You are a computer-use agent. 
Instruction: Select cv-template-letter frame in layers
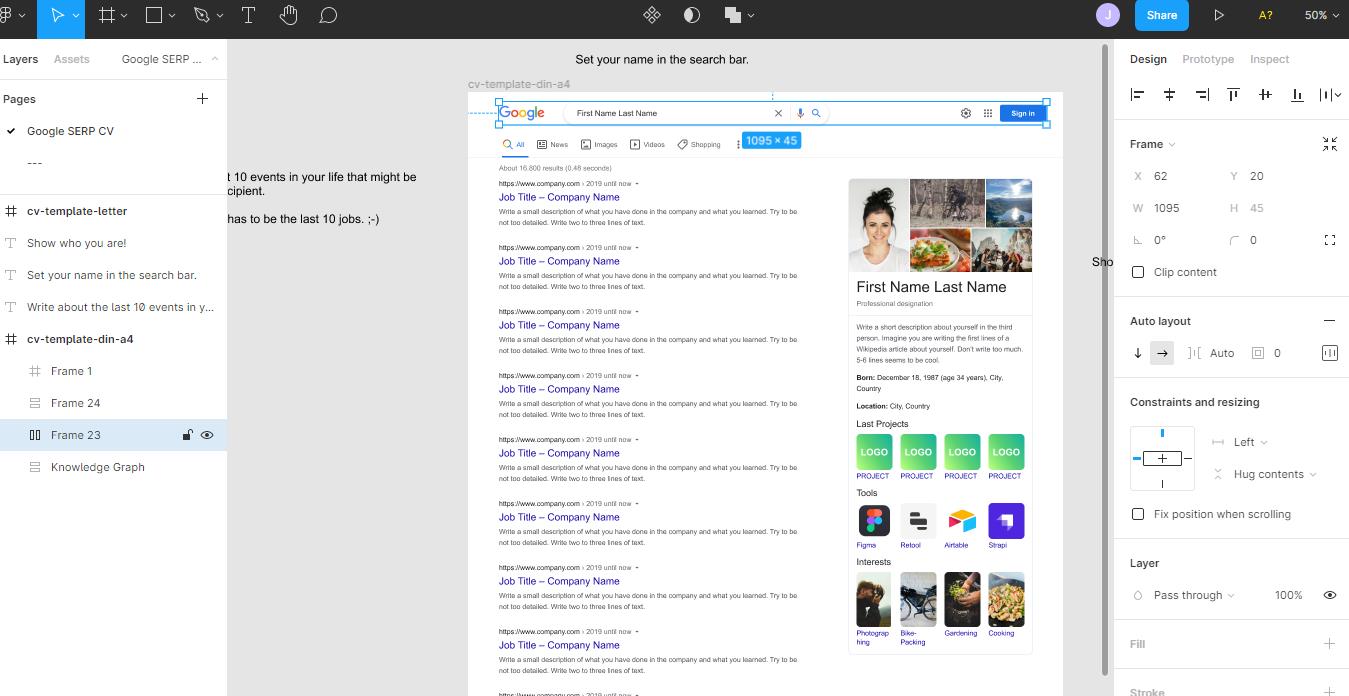pos(77,211)
